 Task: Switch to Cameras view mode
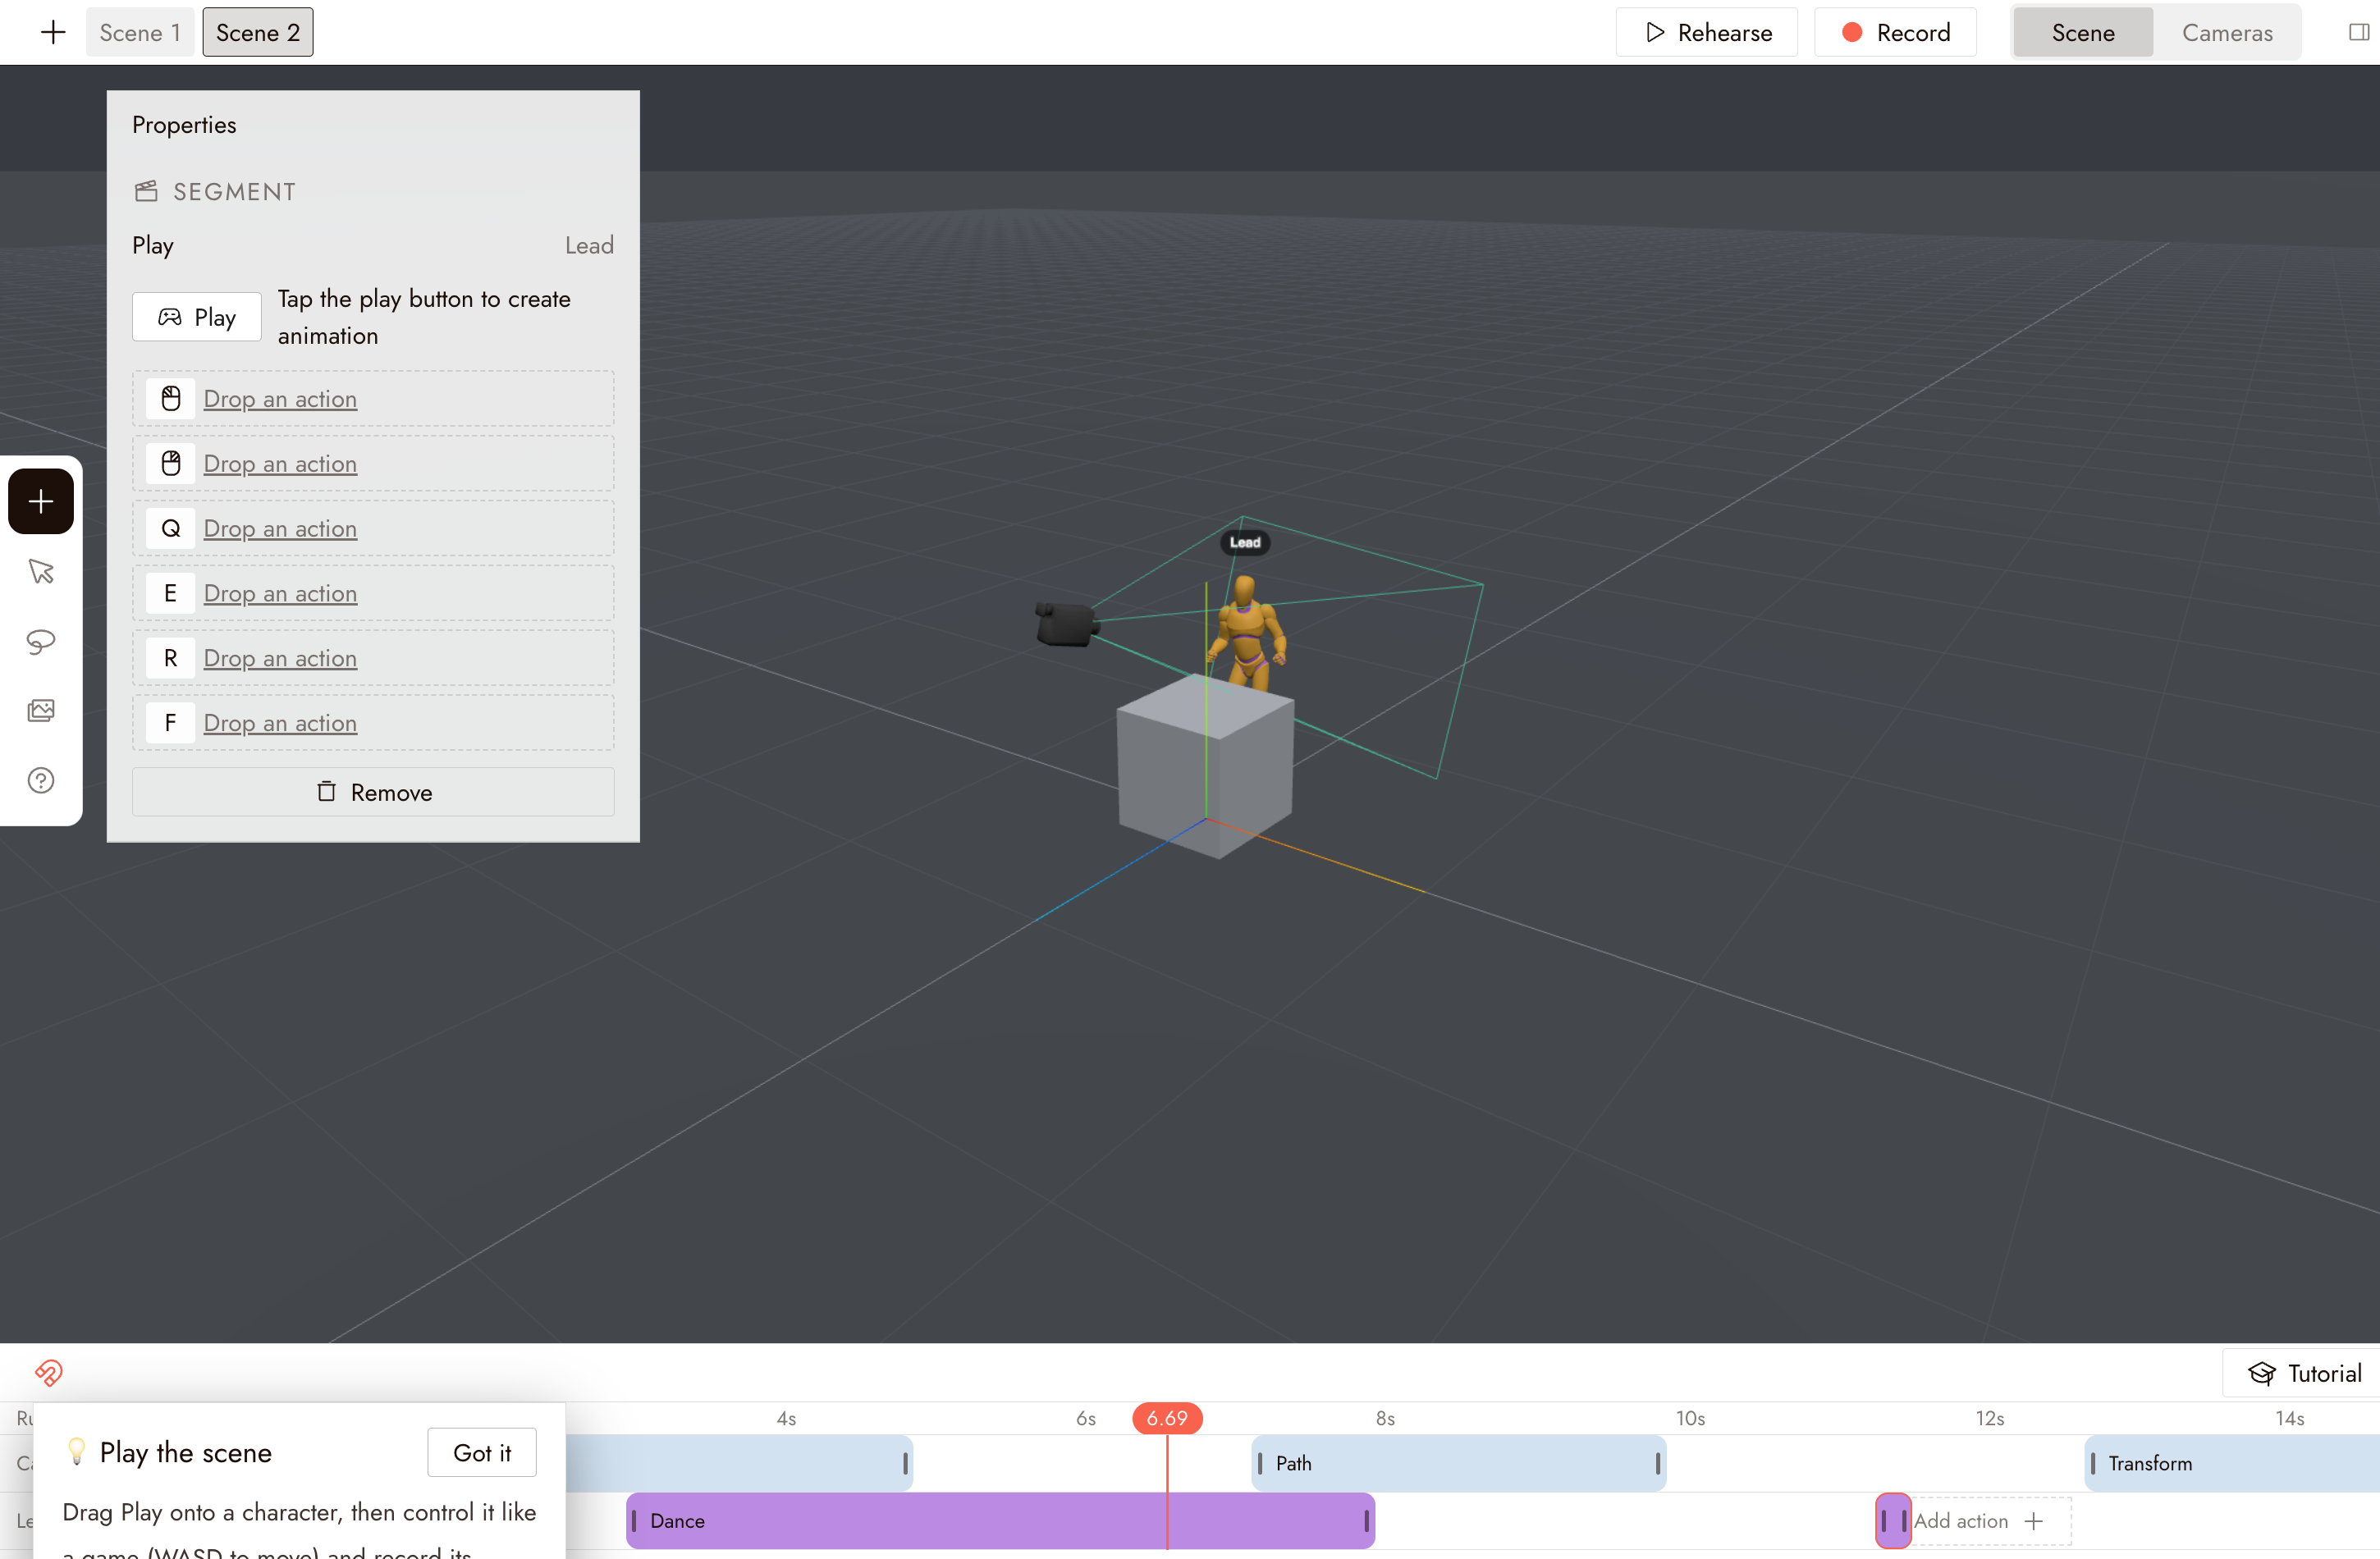point(2227,33)
